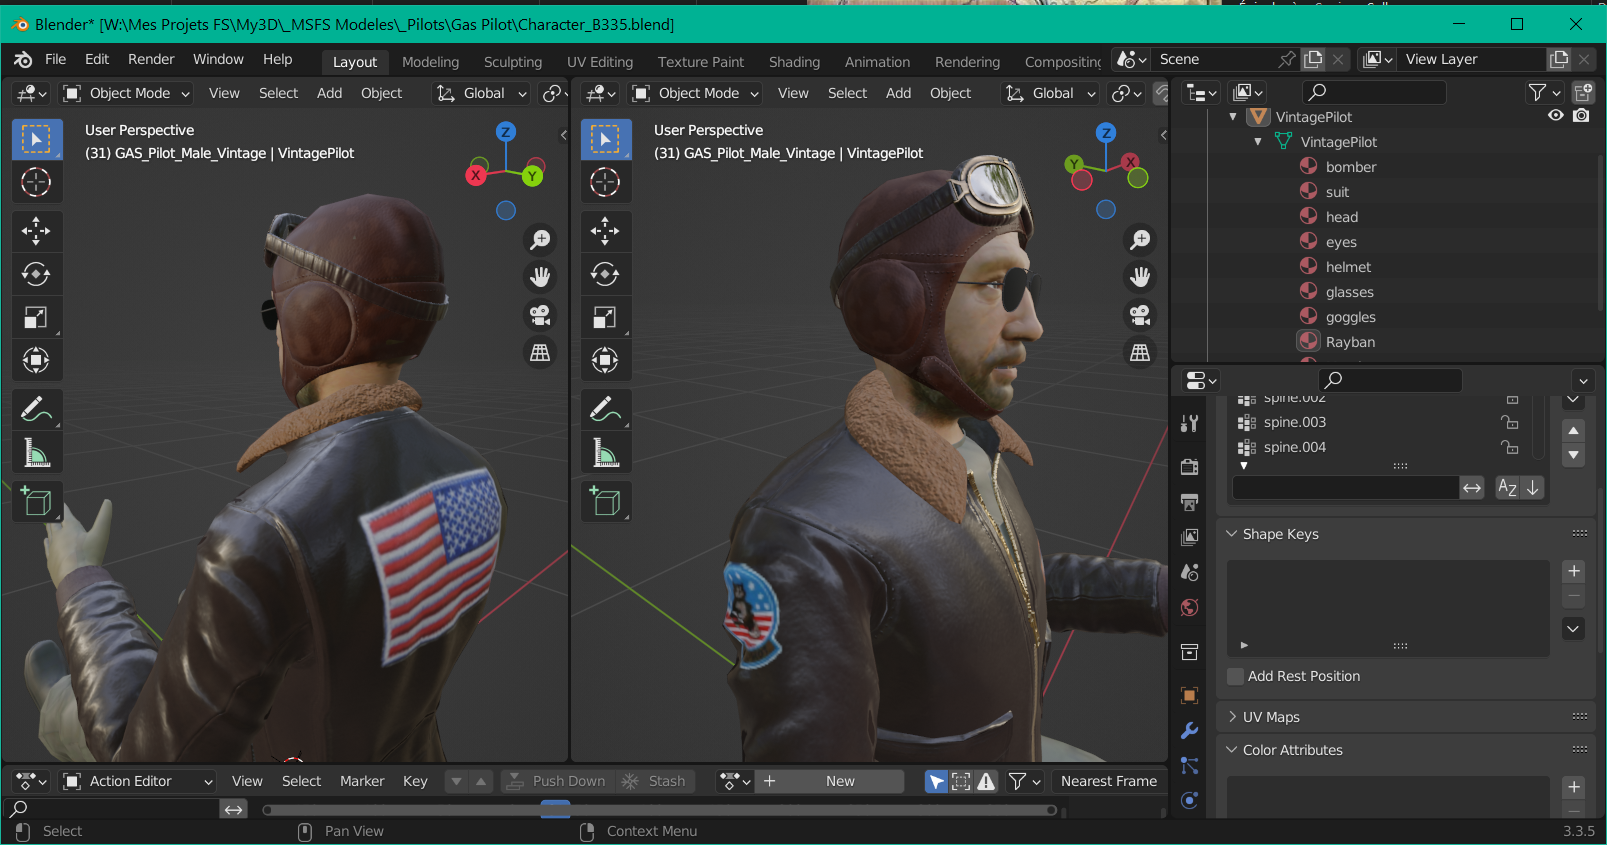Toggle VintagePilot render camera visibility
The height and width of the screenshot is (845, 1607).
(1581, 116)
